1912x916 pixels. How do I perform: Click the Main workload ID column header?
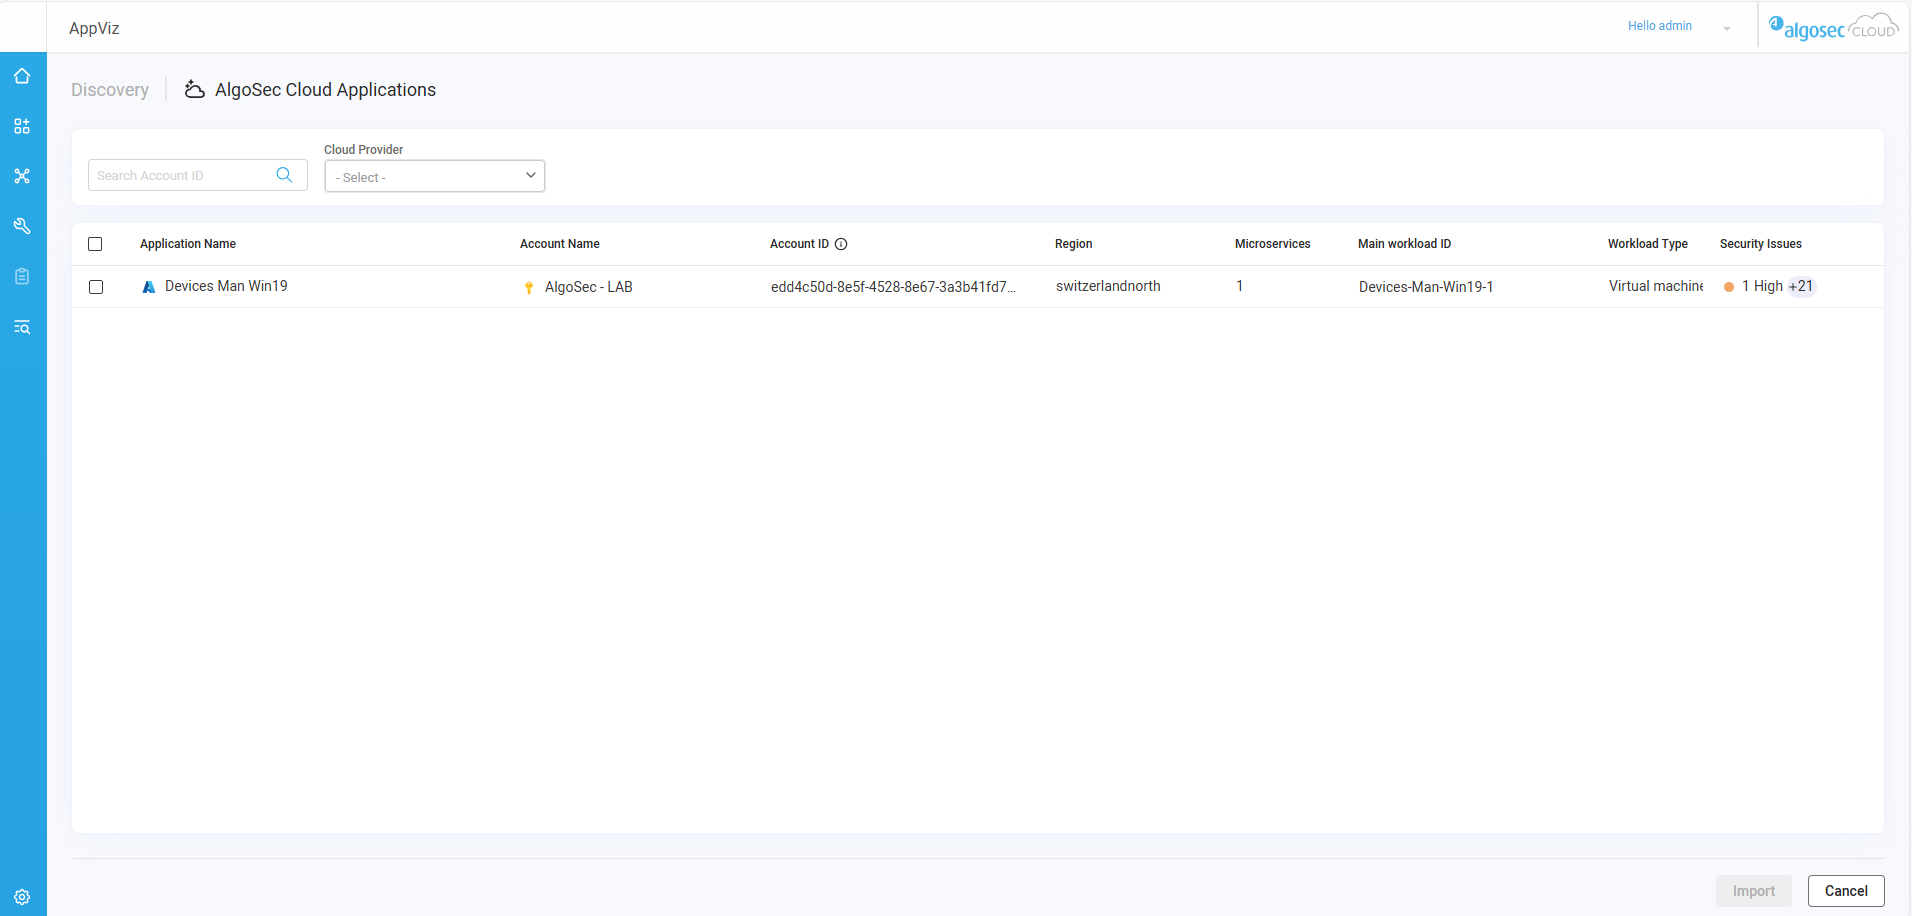(1405, 244)
